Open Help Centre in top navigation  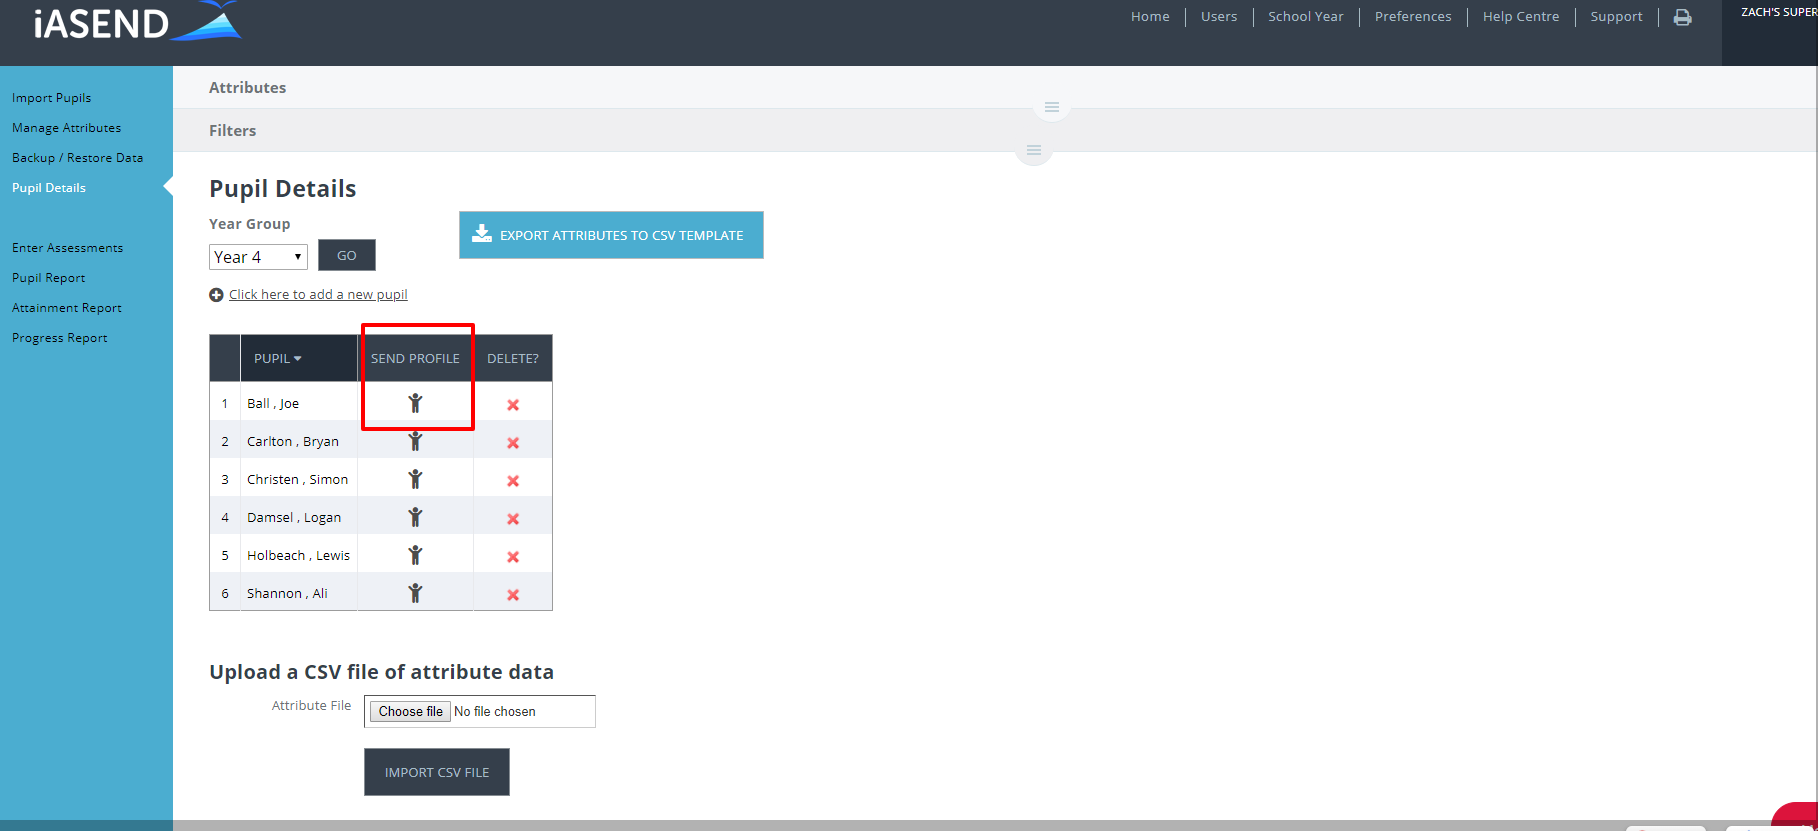(1521, 17)
